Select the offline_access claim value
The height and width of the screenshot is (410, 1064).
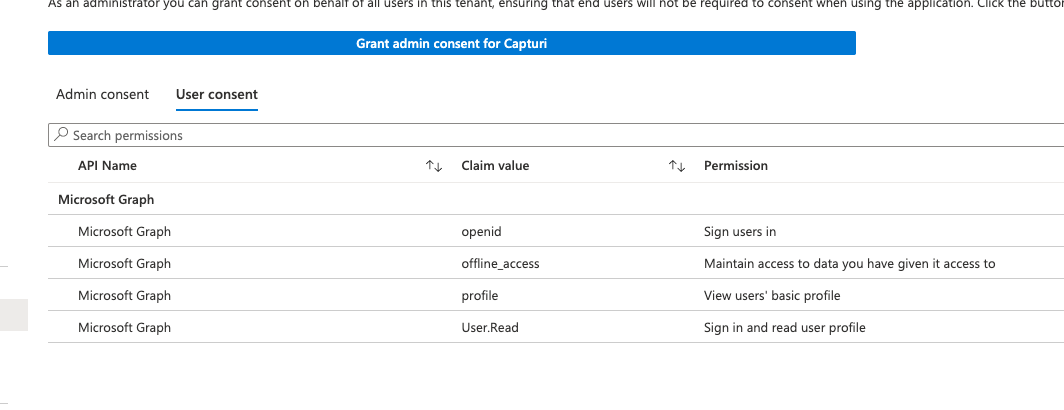pos(500,263)
